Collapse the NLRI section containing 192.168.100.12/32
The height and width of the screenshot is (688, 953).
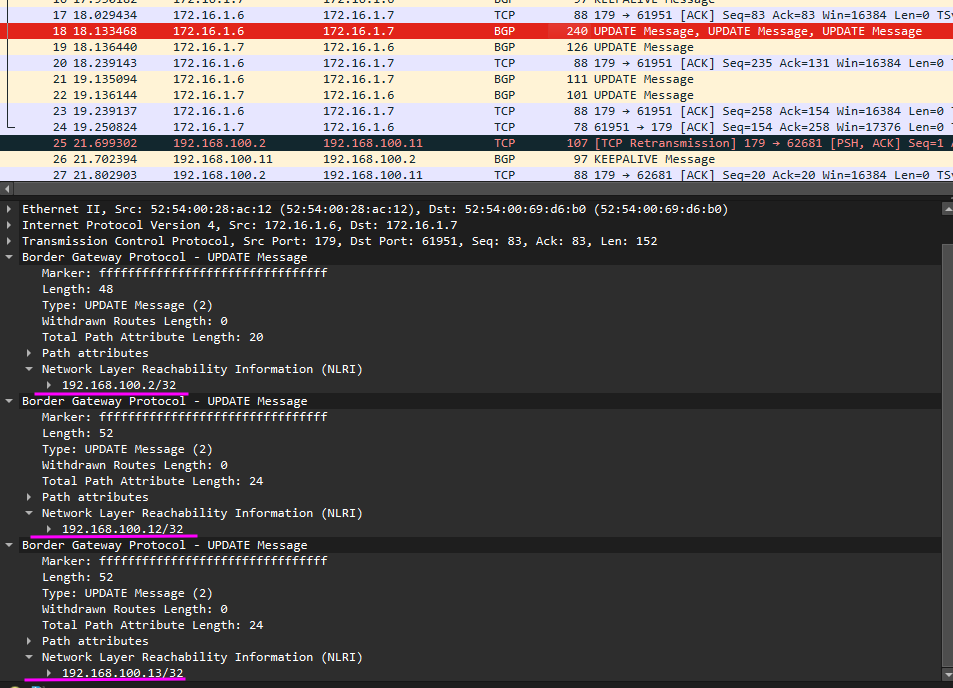click(x=29, y=513)
